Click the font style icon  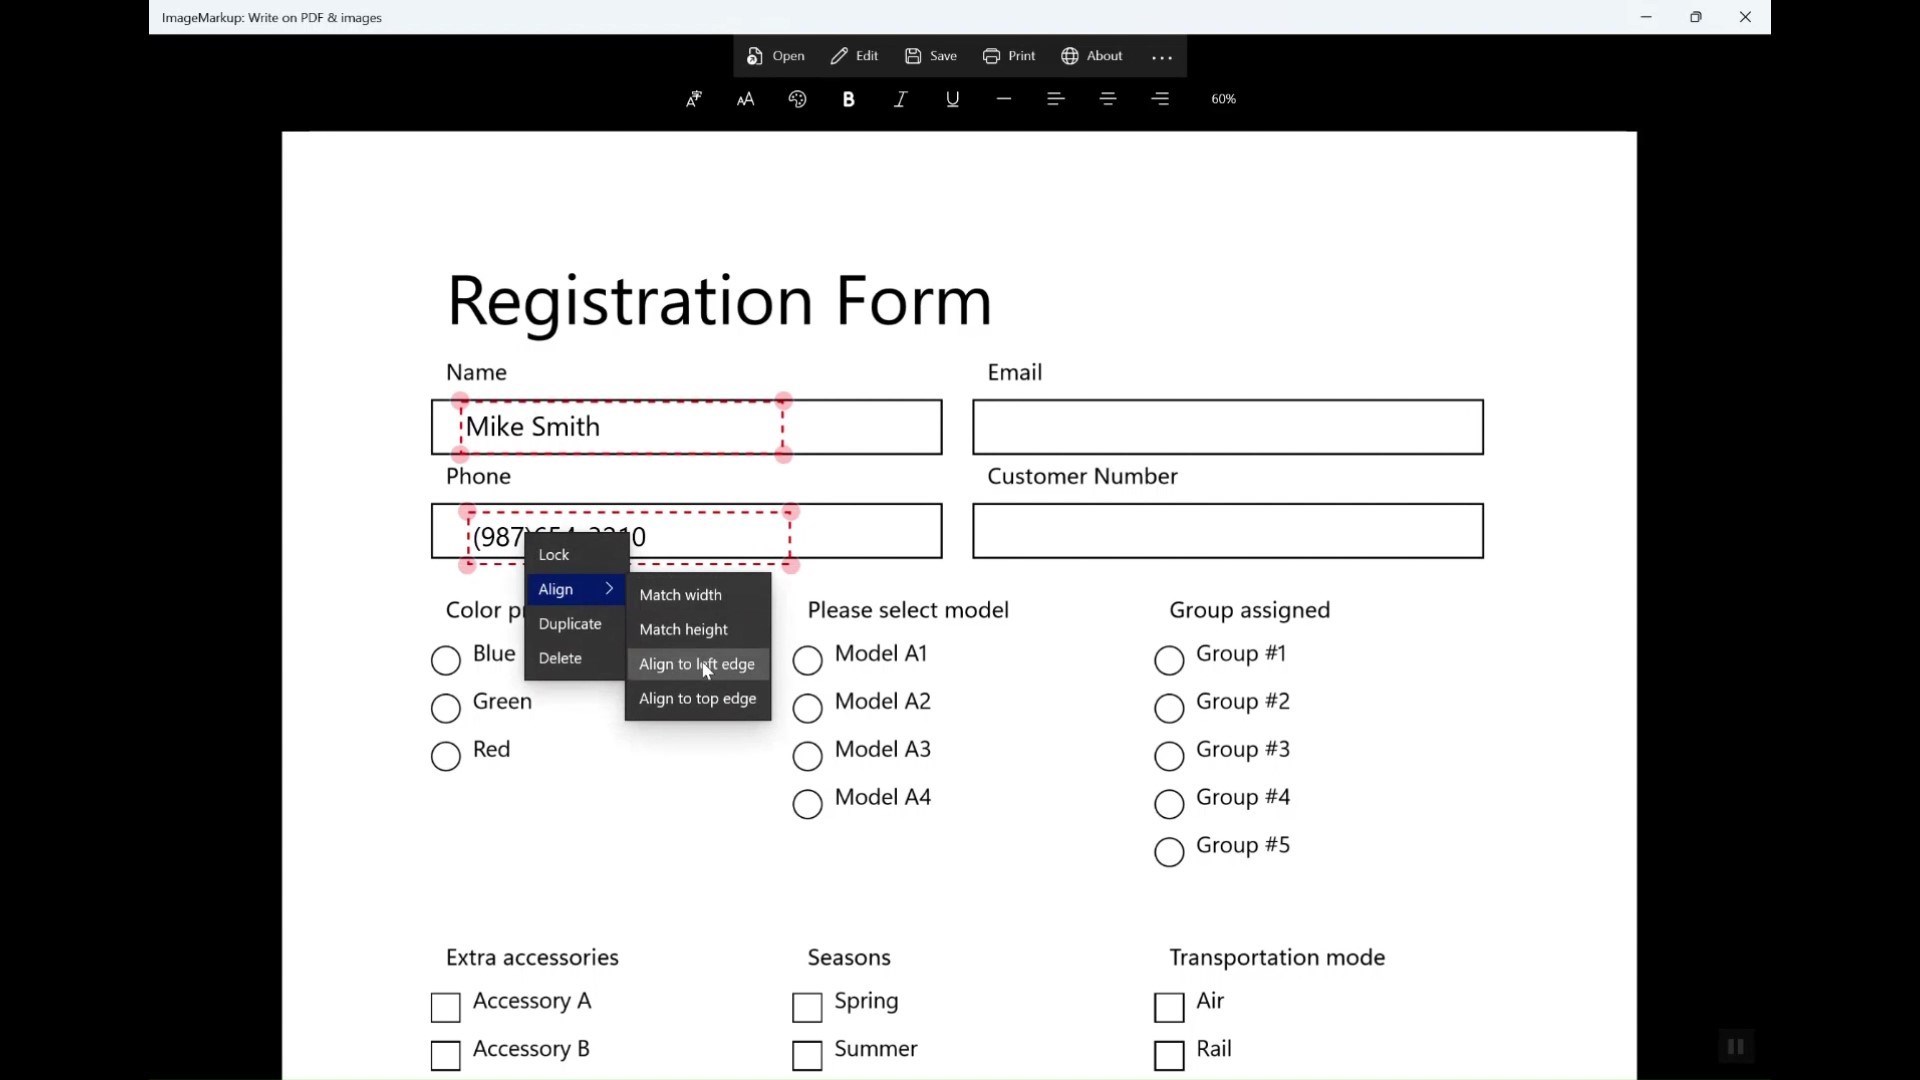[693, 99]
